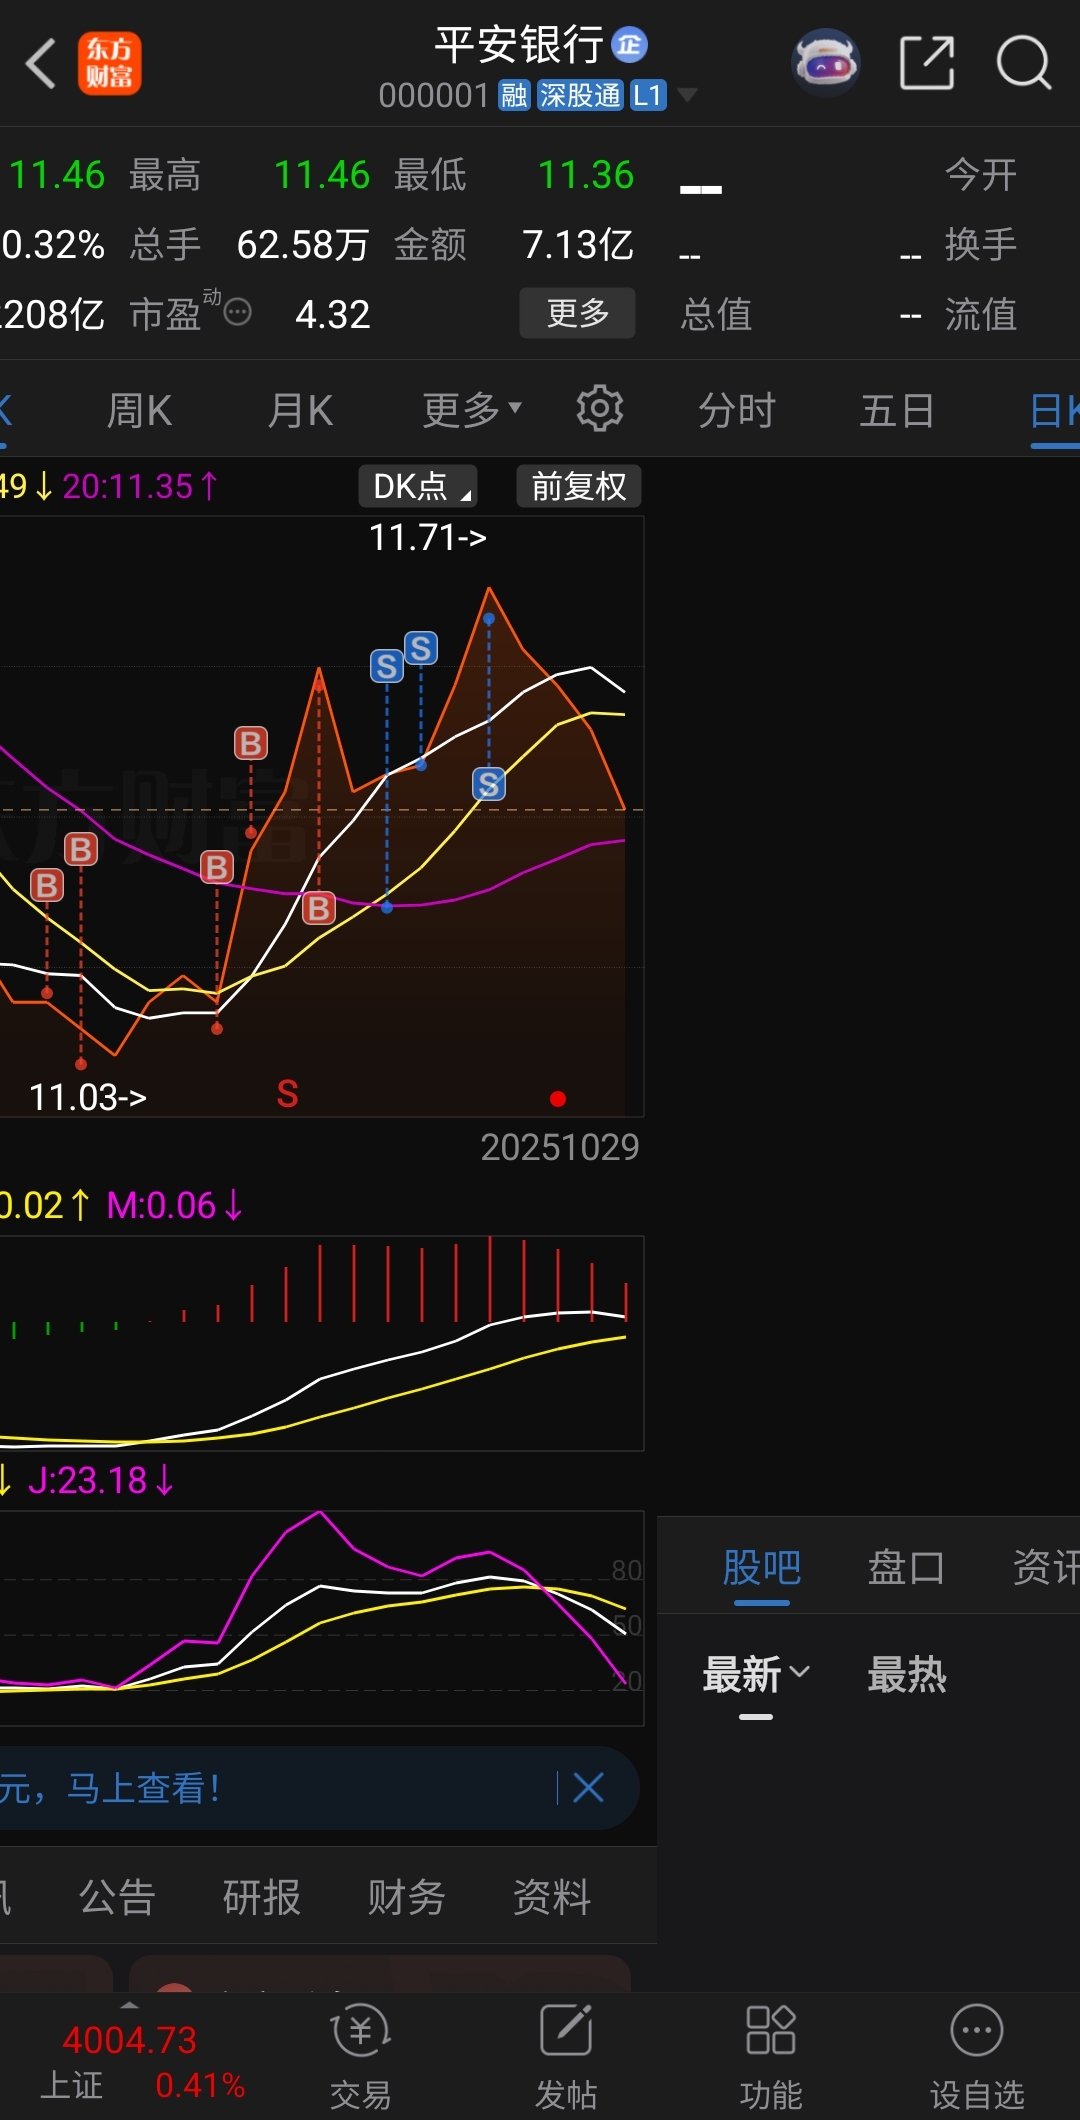1080x2120 pixels.
Task: Tap the MACD histogram chart area
Action: (322, 1343)
